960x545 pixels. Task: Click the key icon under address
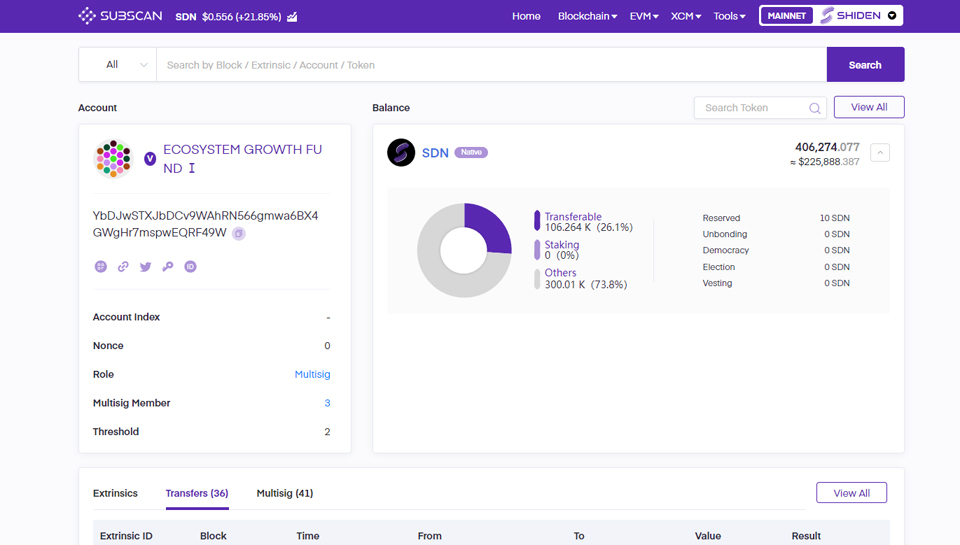[168, 267]
